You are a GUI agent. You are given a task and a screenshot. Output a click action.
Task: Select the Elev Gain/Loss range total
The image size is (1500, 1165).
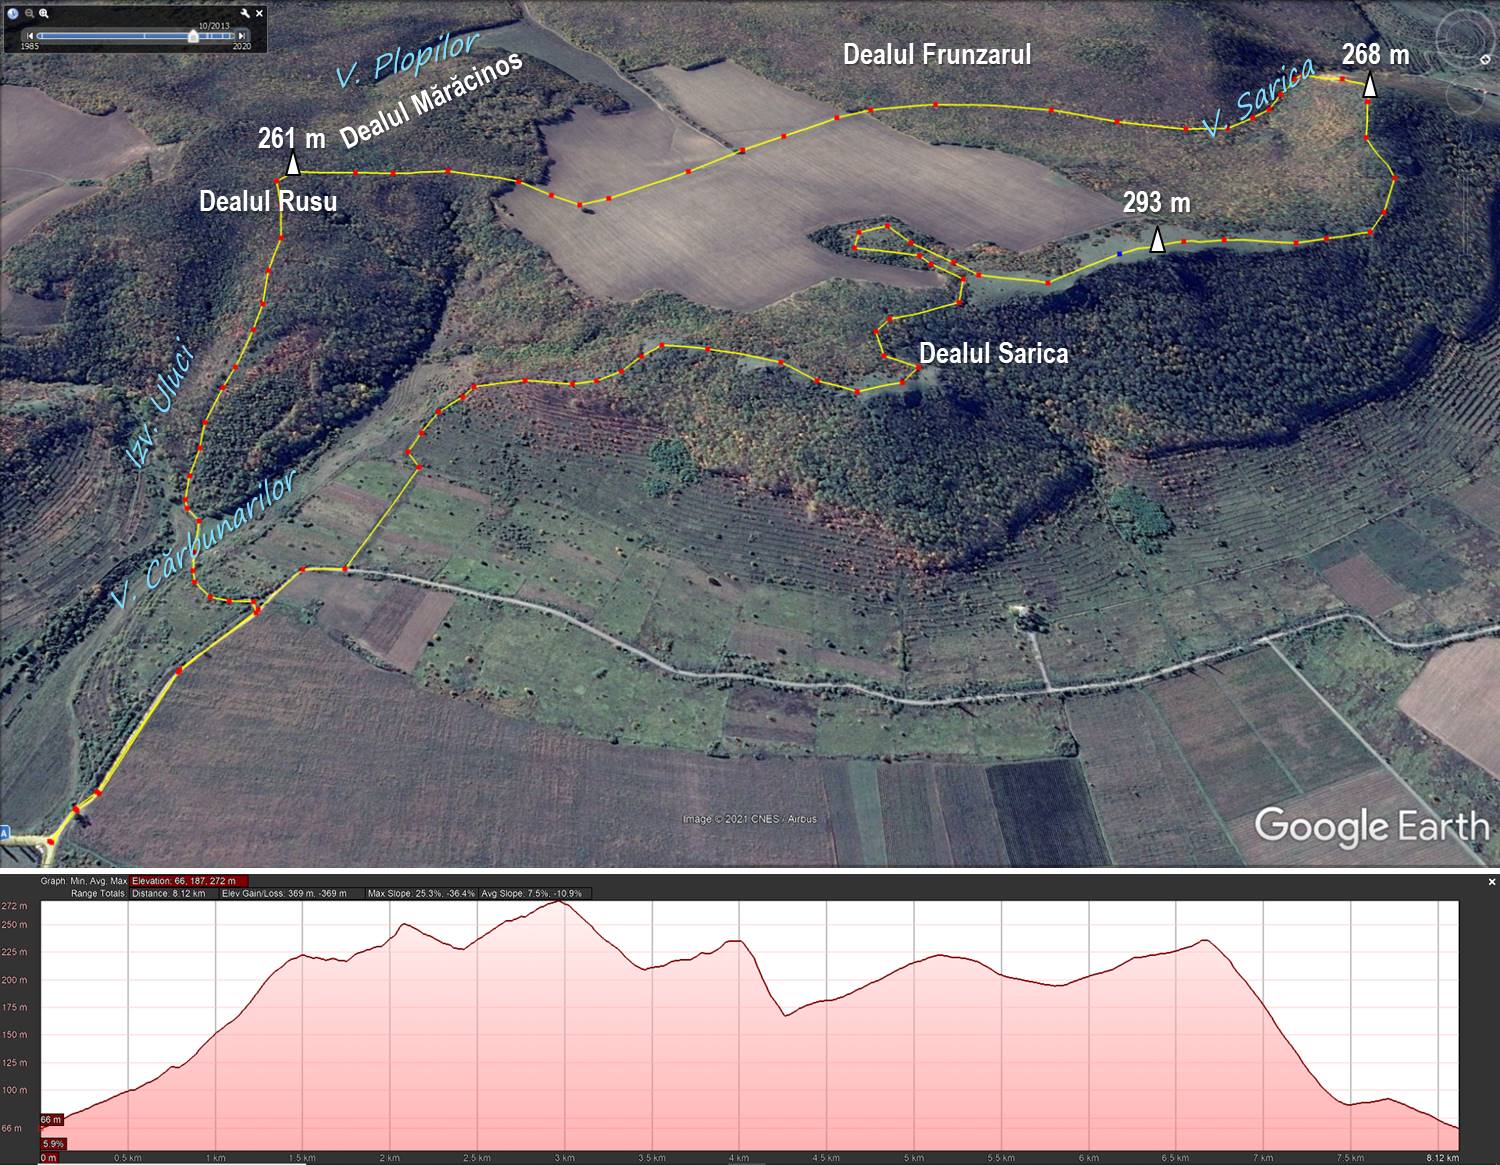point(285,893)
